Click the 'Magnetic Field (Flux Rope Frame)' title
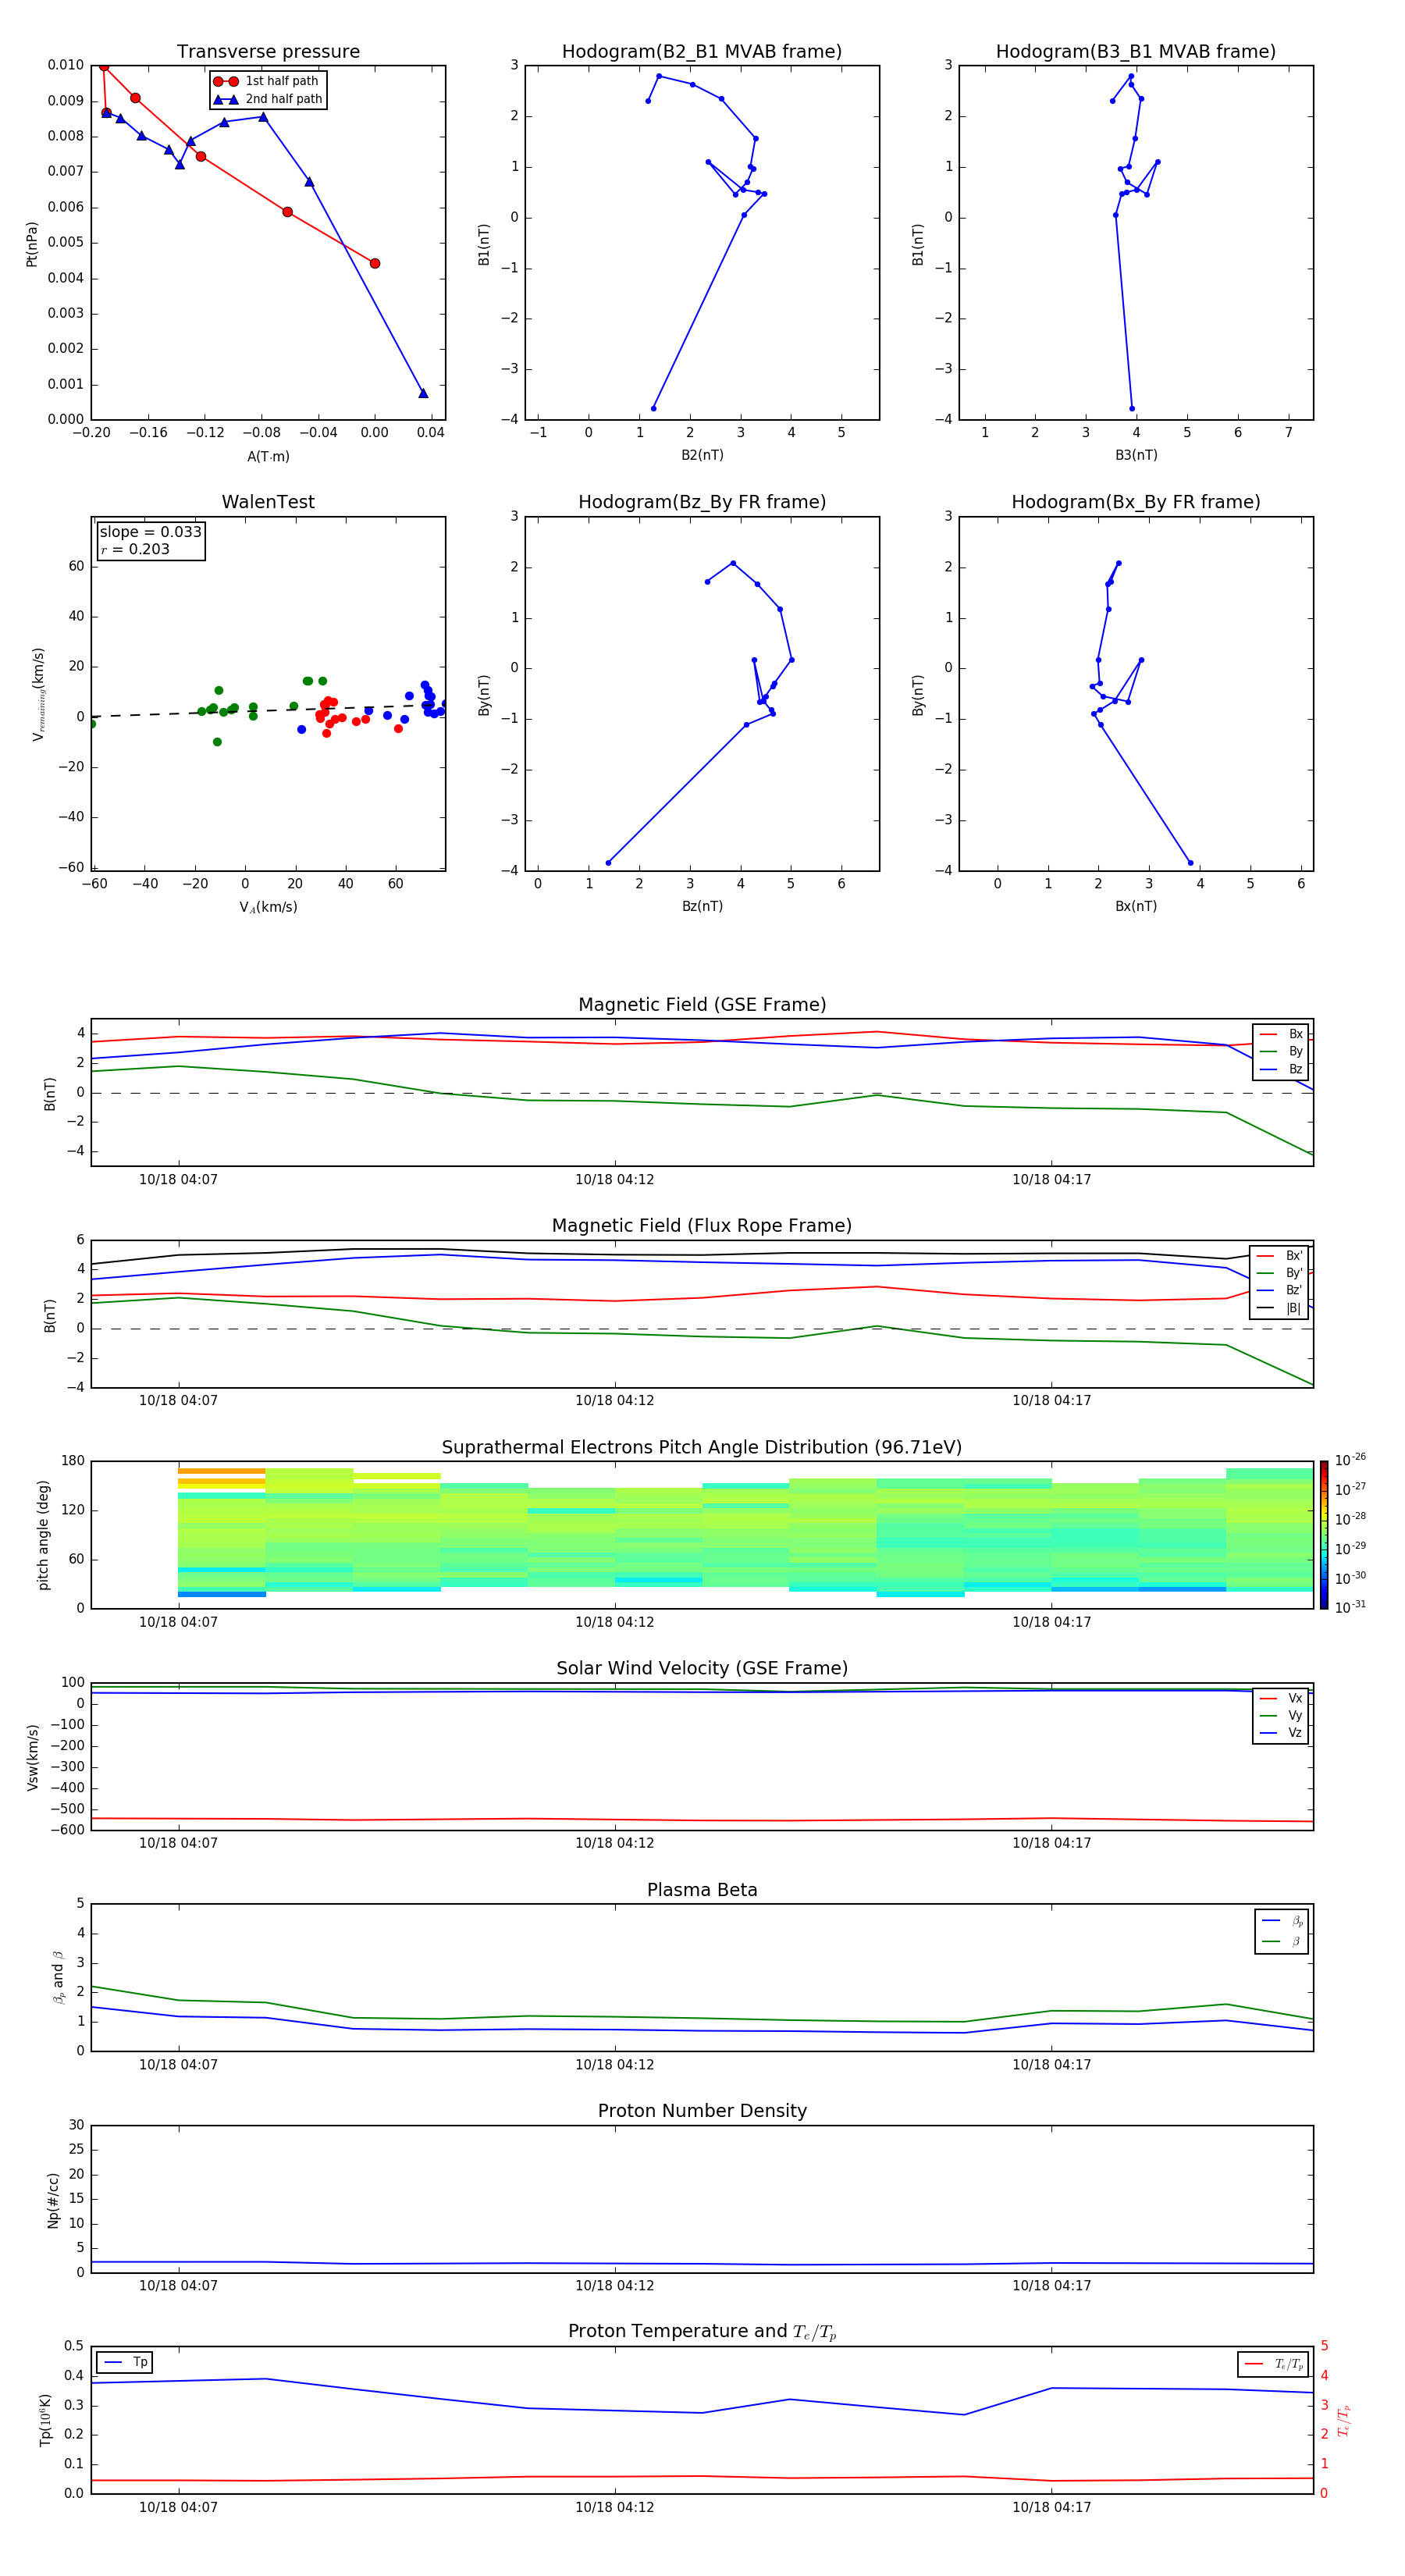The height and width of the screenshot is (2576, 1405). click(702, 1226)
